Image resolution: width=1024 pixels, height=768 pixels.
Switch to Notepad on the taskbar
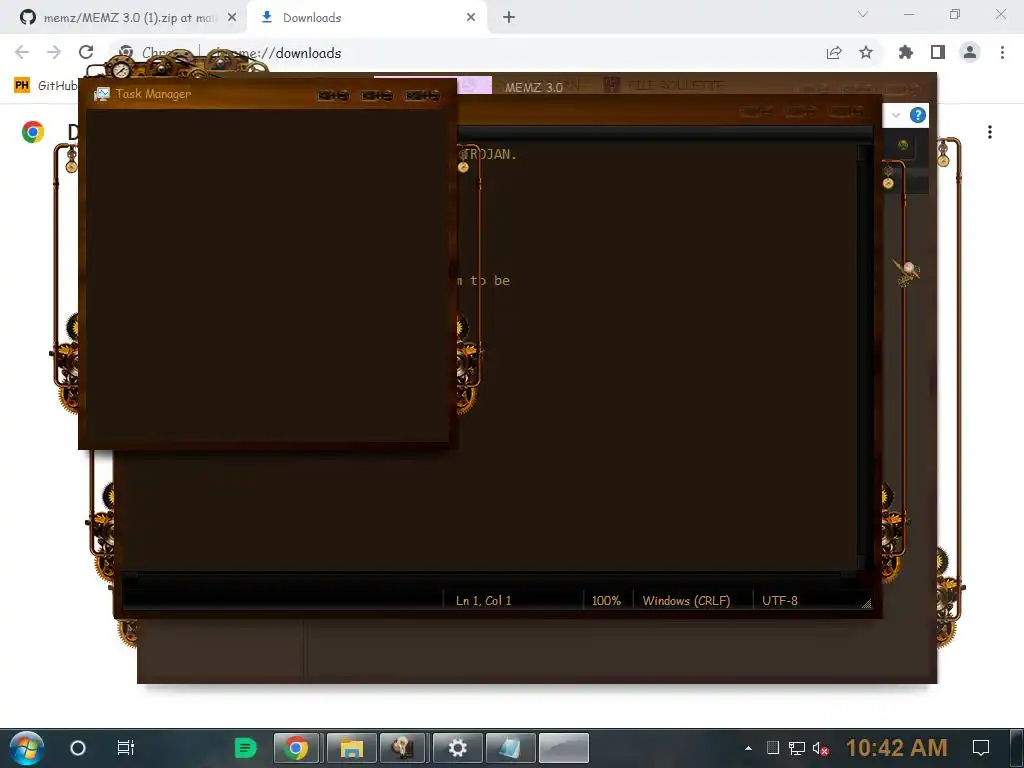coord(511,748)
